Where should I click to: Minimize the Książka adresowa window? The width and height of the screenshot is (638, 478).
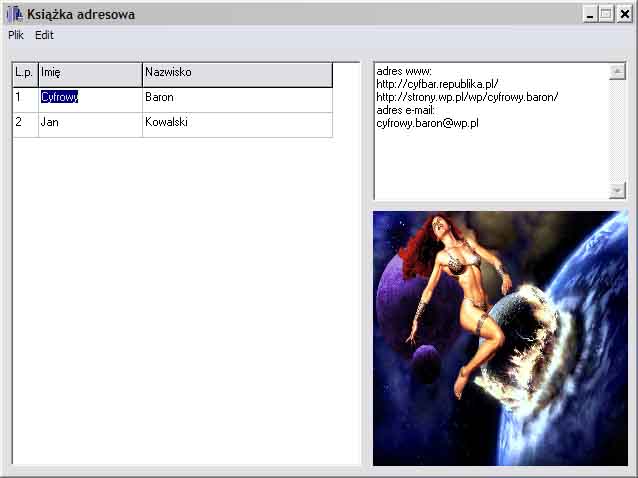tap(590, 15)
